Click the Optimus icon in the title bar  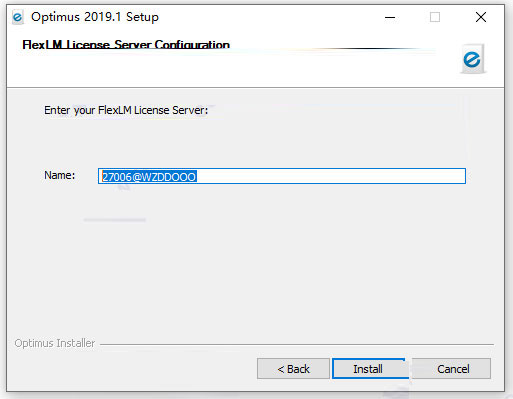(x=18, y=17)
